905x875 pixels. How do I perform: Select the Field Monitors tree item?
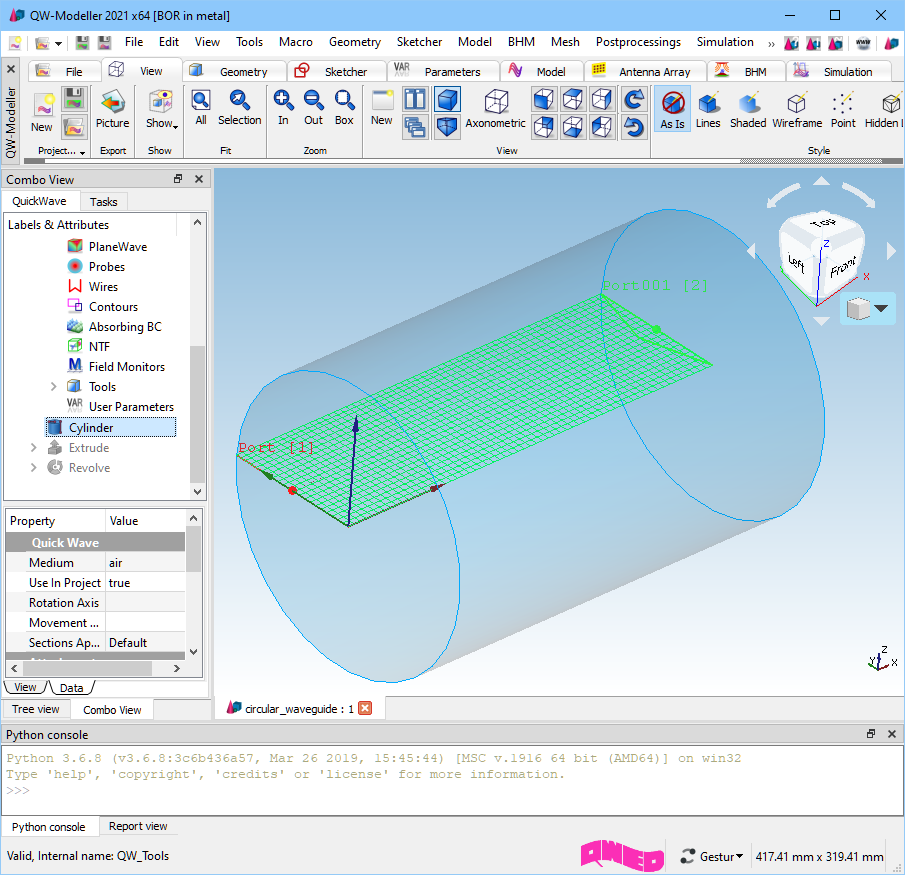tap(116, 367)
